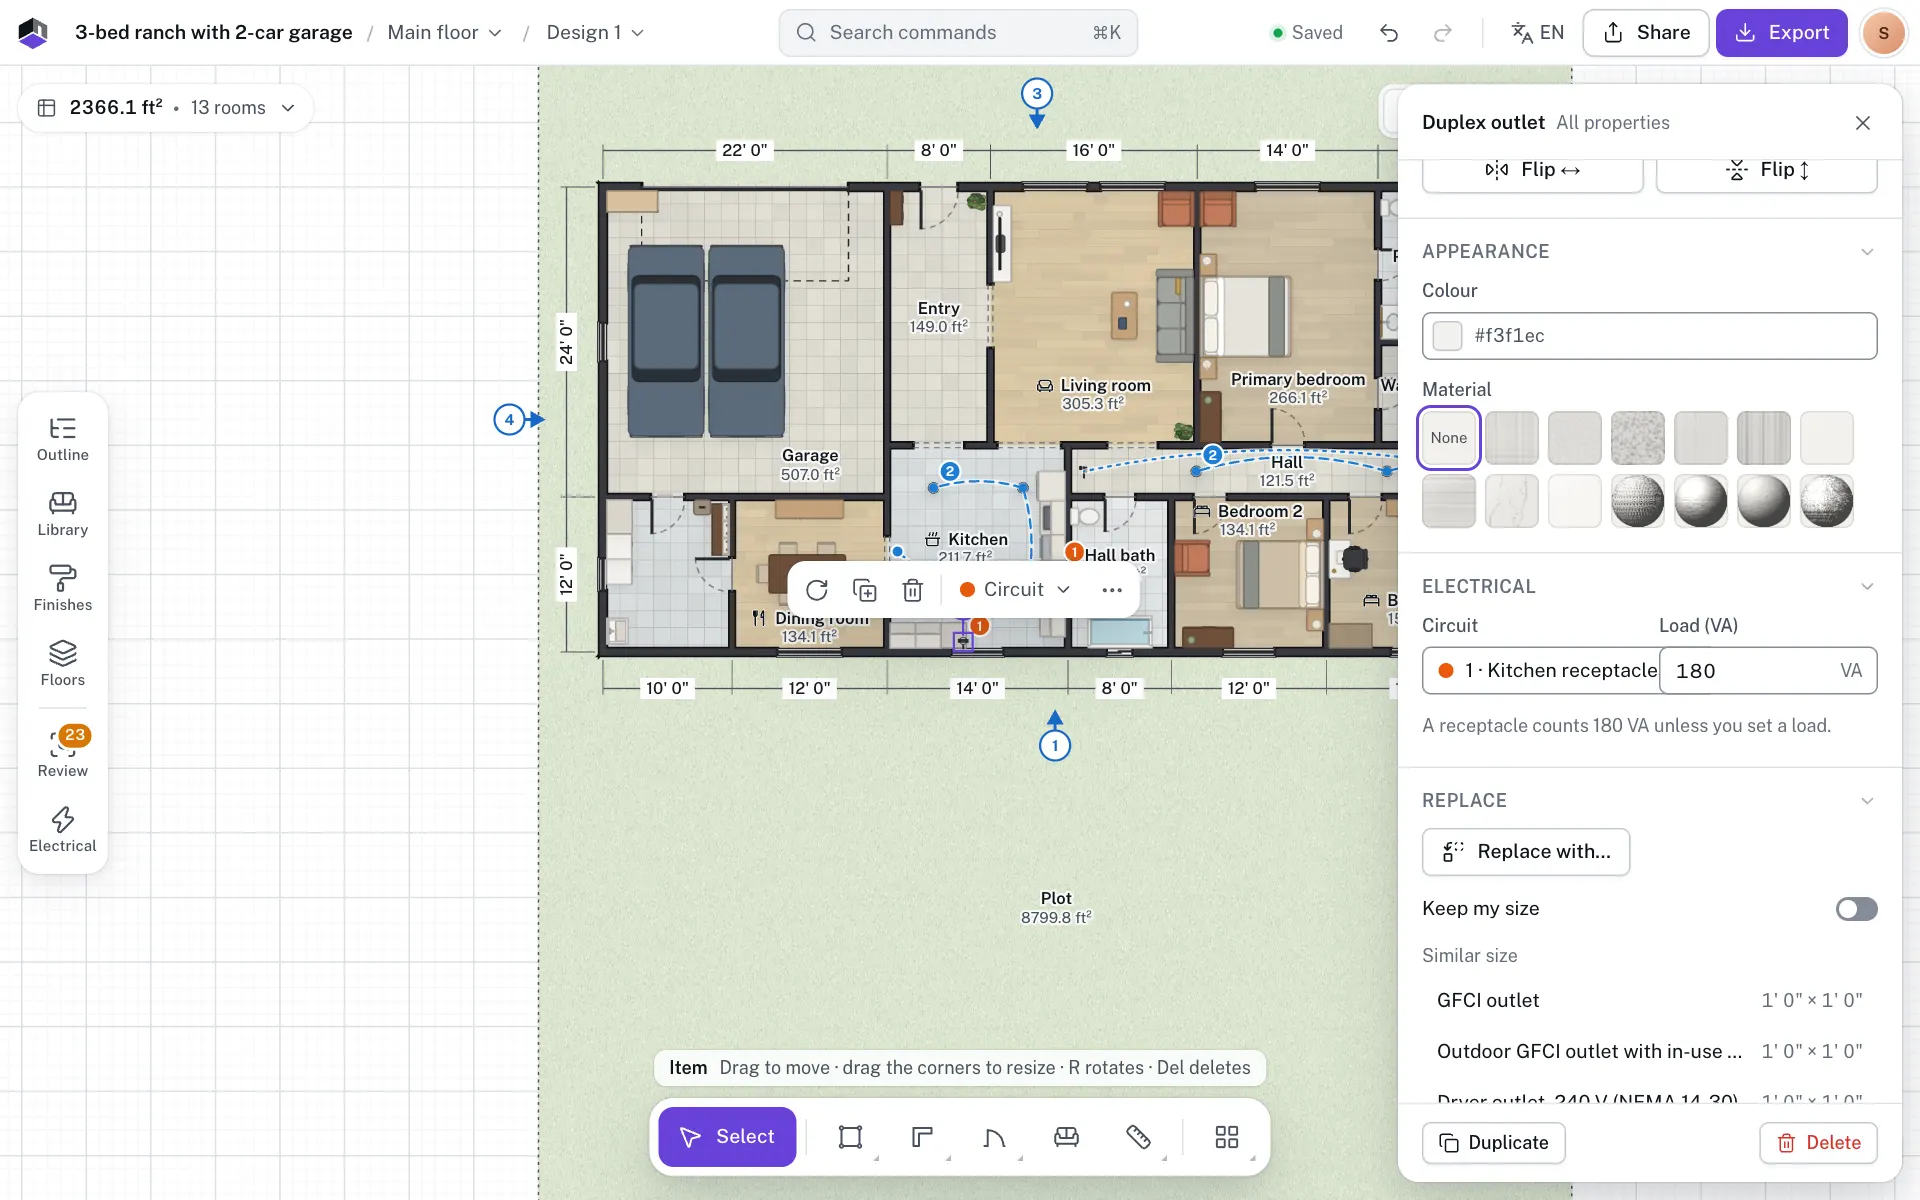This screenshot has width=1920, height=1200.
Task: Expand the 13 rooms area summary
Action: coord(243,108)
